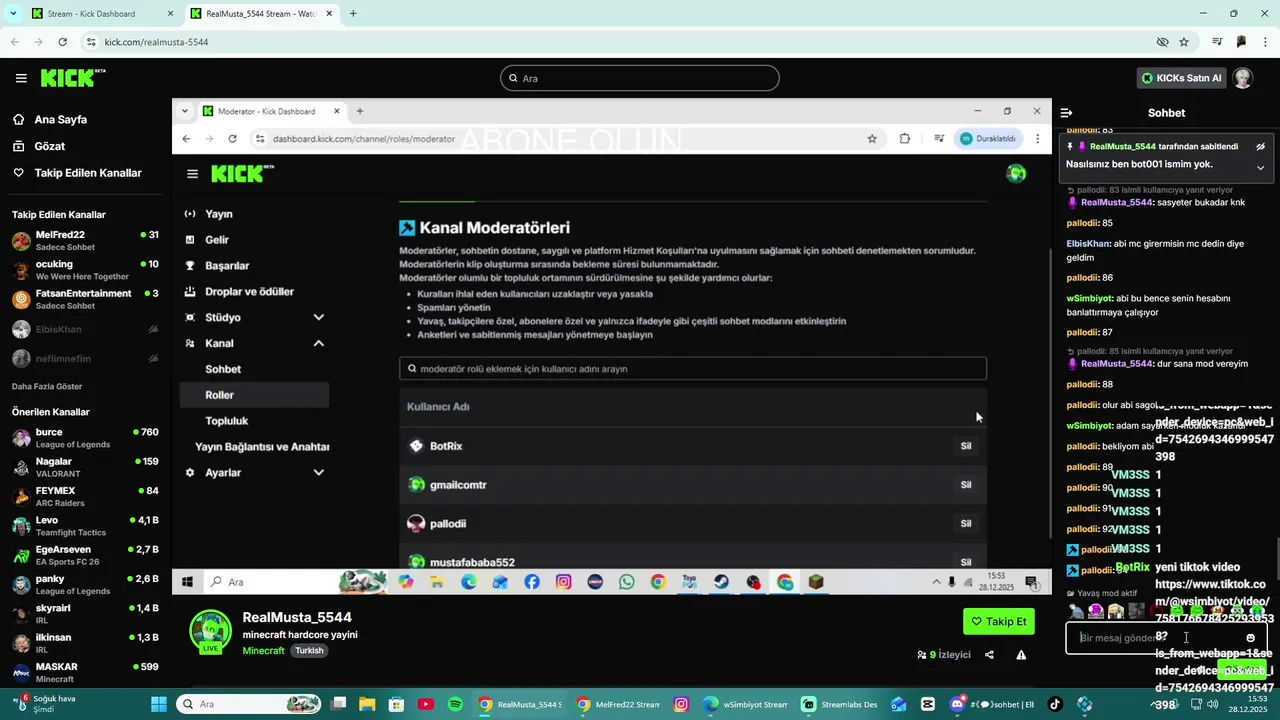Open Chrome three-dot menu
The image size is (1280, 720).
click(x=1266, y=42)
